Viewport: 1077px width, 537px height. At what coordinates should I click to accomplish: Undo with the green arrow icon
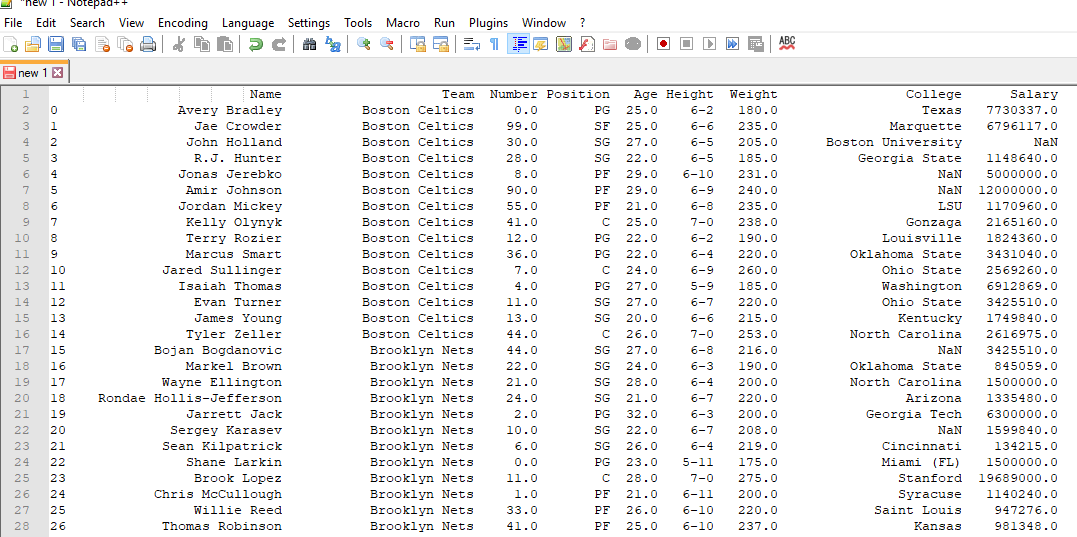click(x=256, y=45)
